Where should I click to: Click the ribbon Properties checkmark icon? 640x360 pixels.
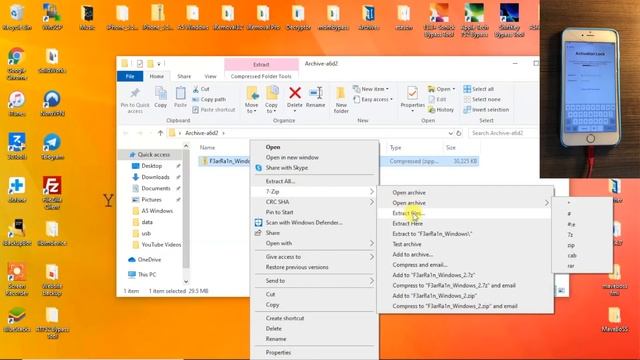tap(412, 93)
